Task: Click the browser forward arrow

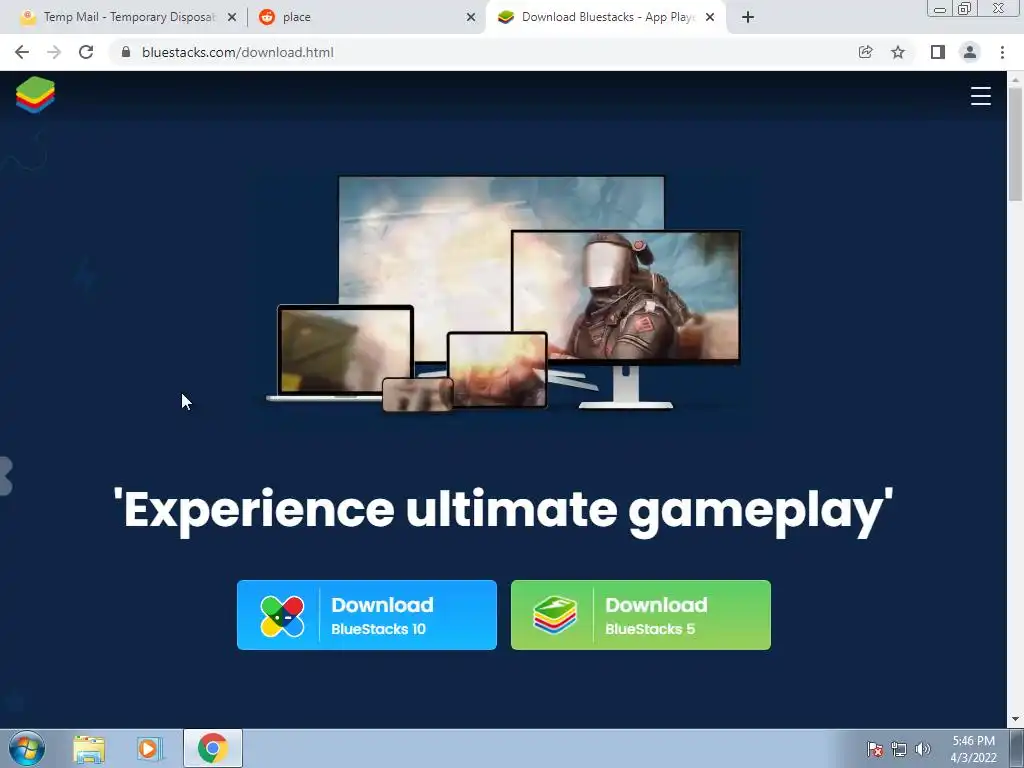Action: pos(54,52)
